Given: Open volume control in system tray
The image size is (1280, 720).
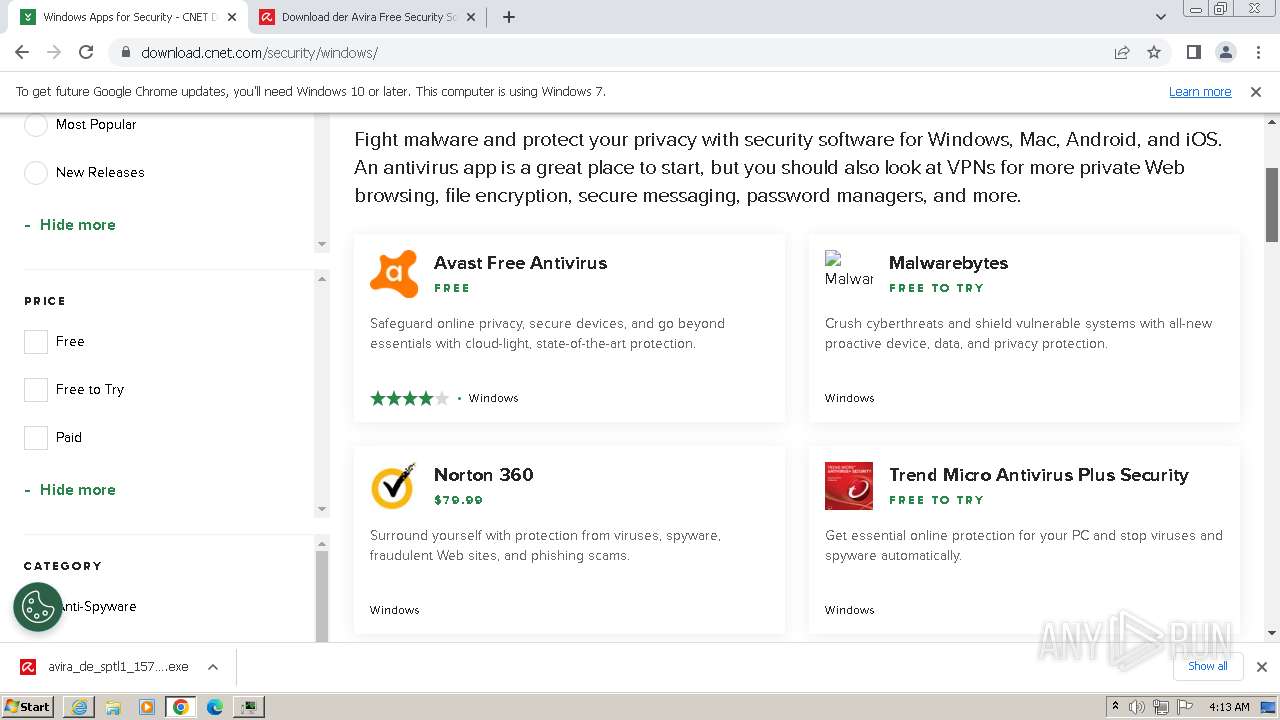Looking at the screenshot, I should 1137,707.
